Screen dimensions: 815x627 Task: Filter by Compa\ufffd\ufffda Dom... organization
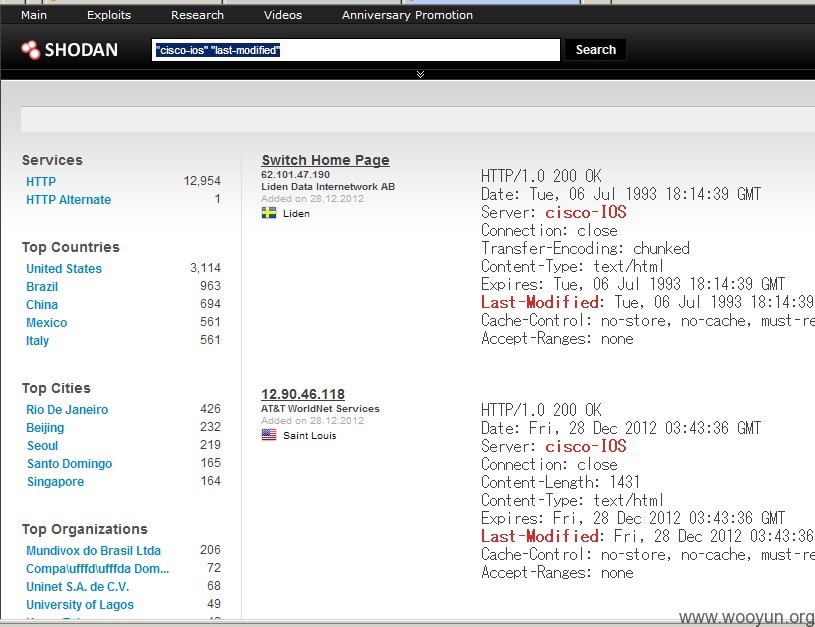click(98, 569)
